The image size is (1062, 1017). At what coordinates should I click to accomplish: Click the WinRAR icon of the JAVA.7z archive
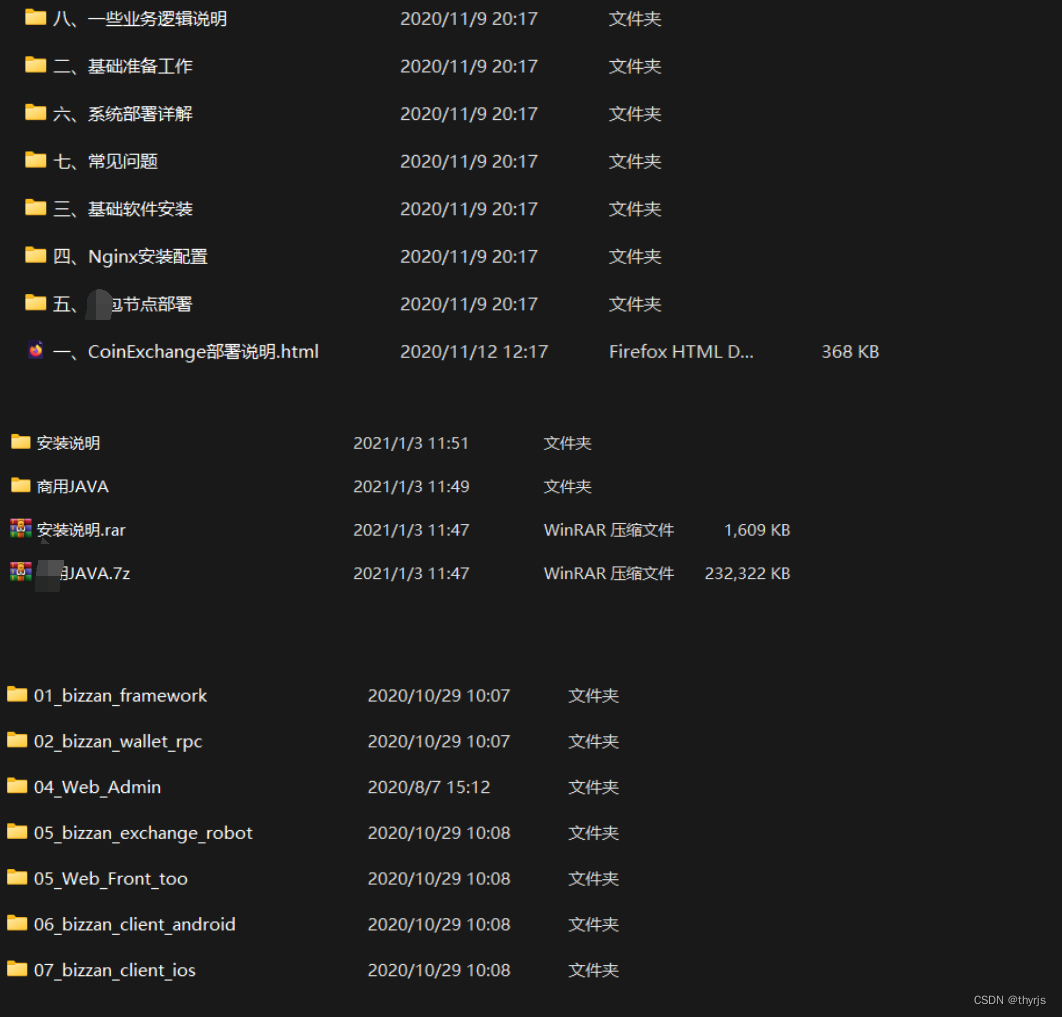[x=20, y=573]
